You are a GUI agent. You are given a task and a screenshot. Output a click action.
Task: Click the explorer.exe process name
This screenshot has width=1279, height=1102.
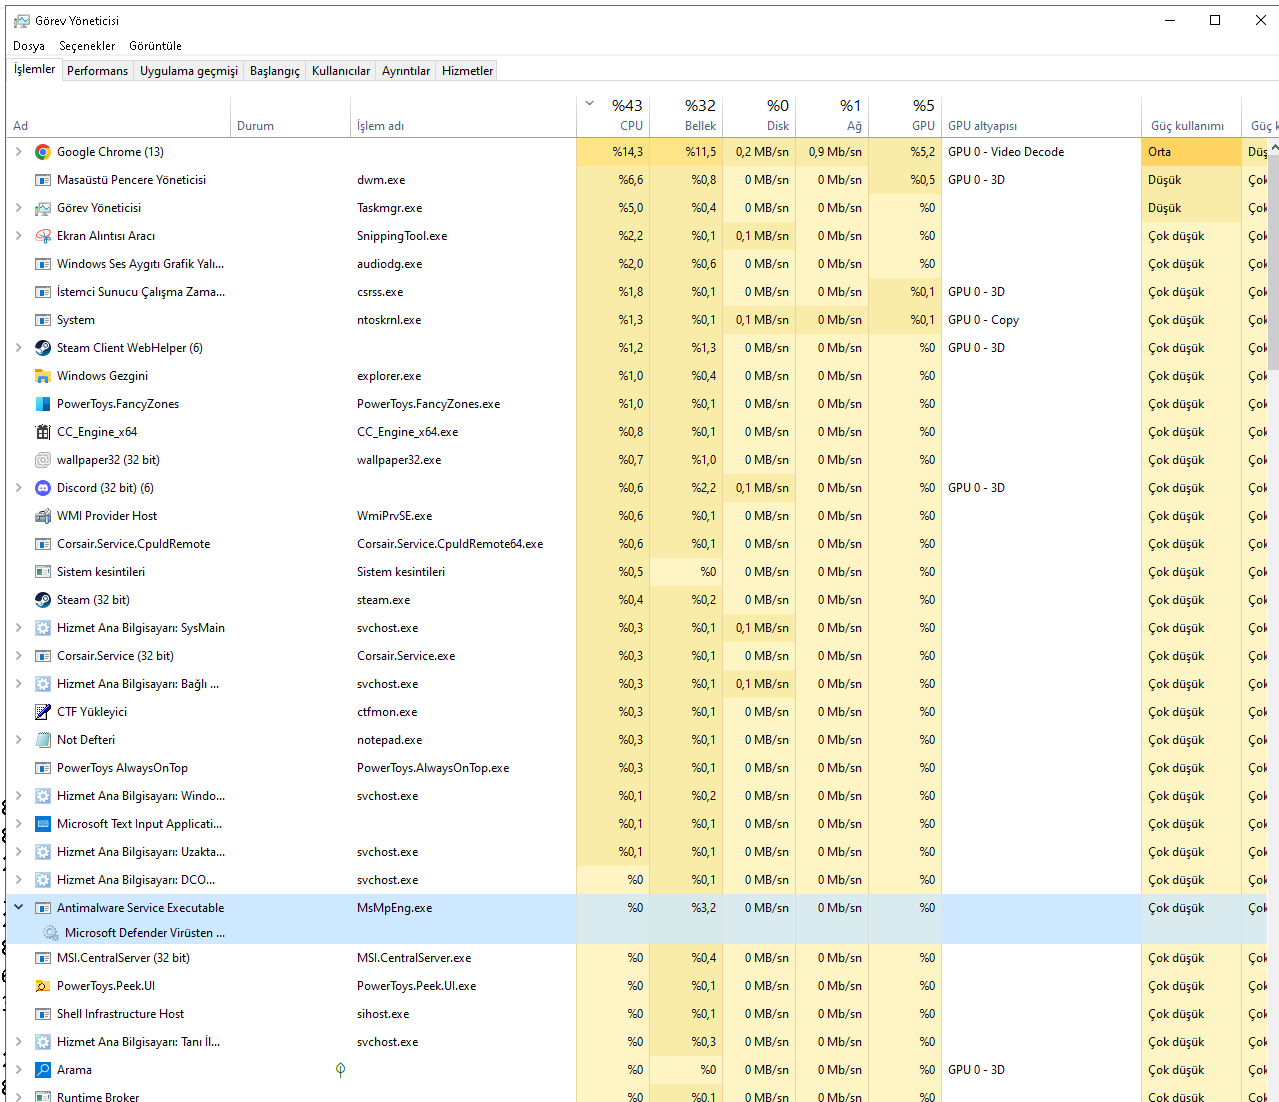[389, 376]
